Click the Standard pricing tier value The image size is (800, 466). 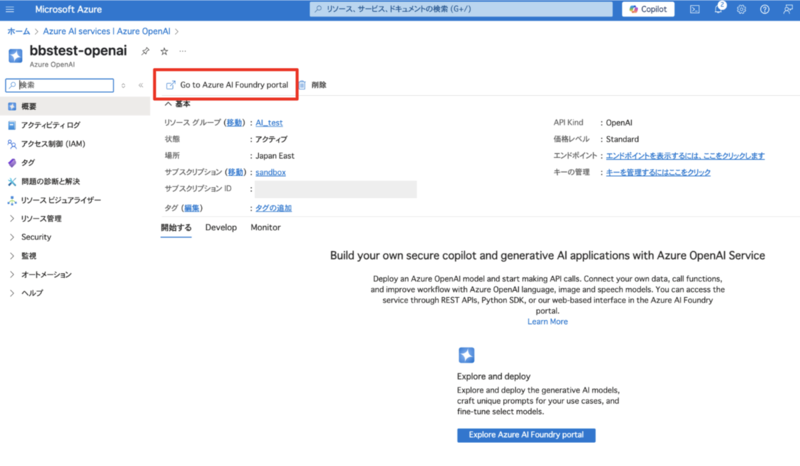(x=622, y=139)
